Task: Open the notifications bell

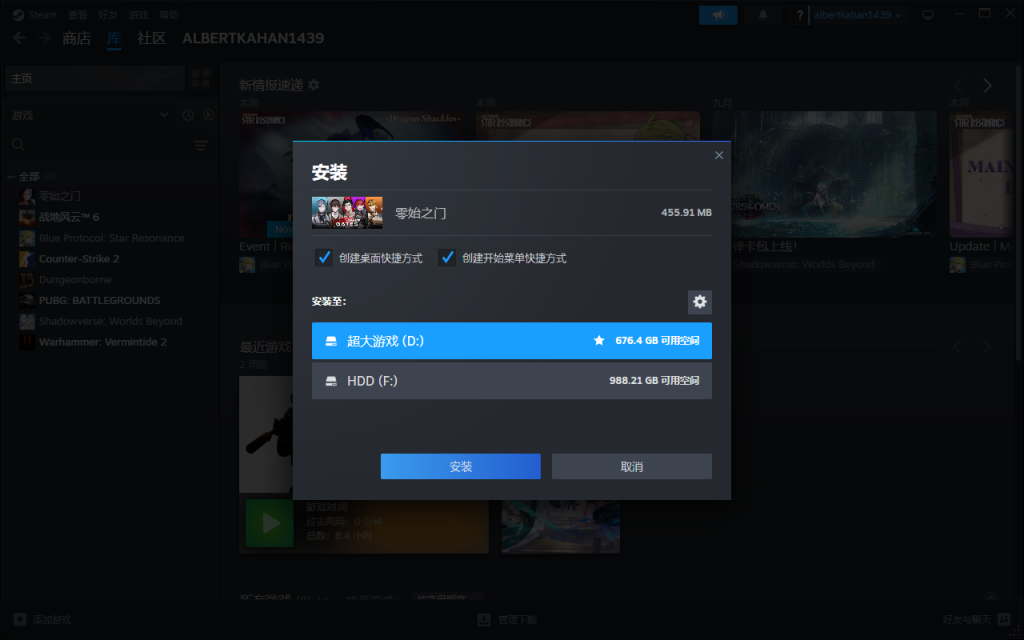Action: click(x=764, y=15)
